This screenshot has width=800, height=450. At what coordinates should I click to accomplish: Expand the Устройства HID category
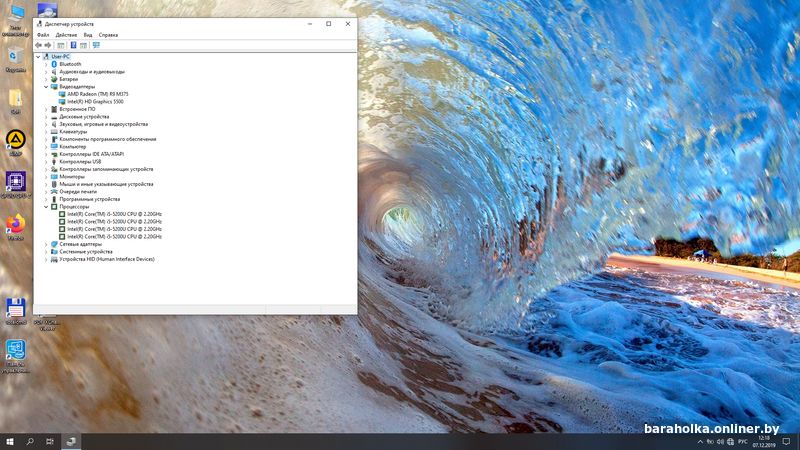(46, 259)
